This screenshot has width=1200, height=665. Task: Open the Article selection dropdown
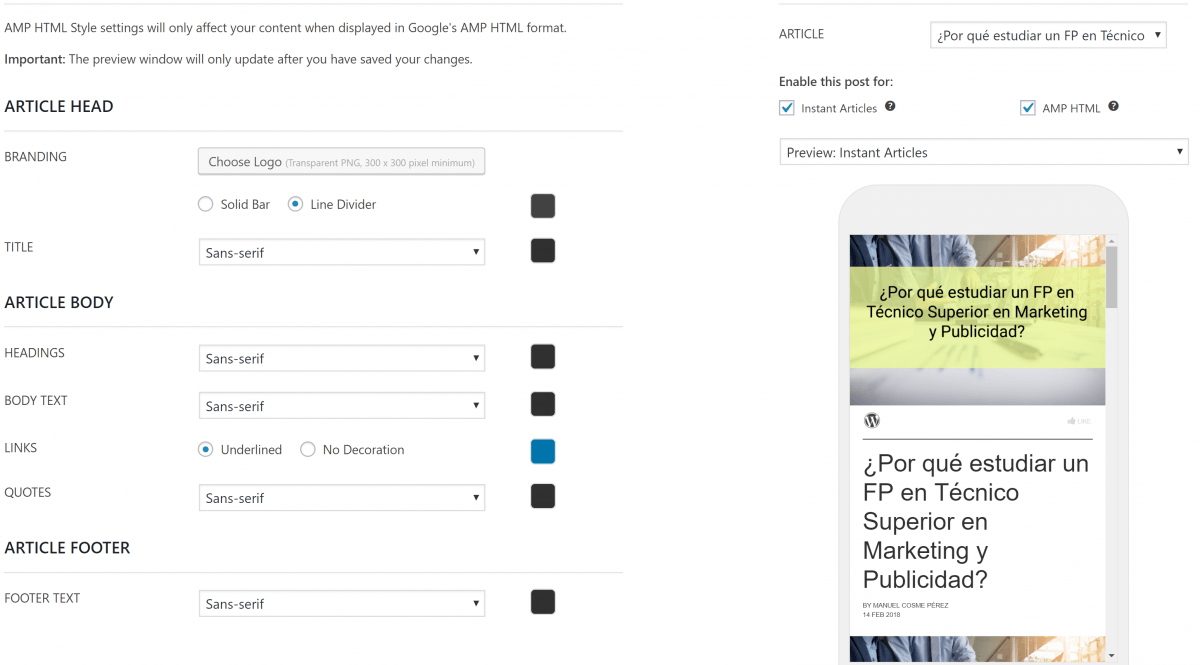point(1048,34)
